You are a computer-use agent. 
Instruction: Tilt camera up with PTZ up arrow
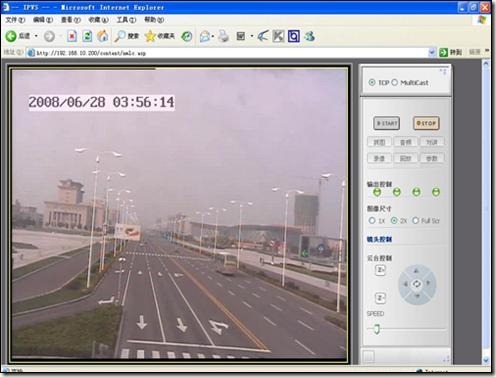point(416,271)
